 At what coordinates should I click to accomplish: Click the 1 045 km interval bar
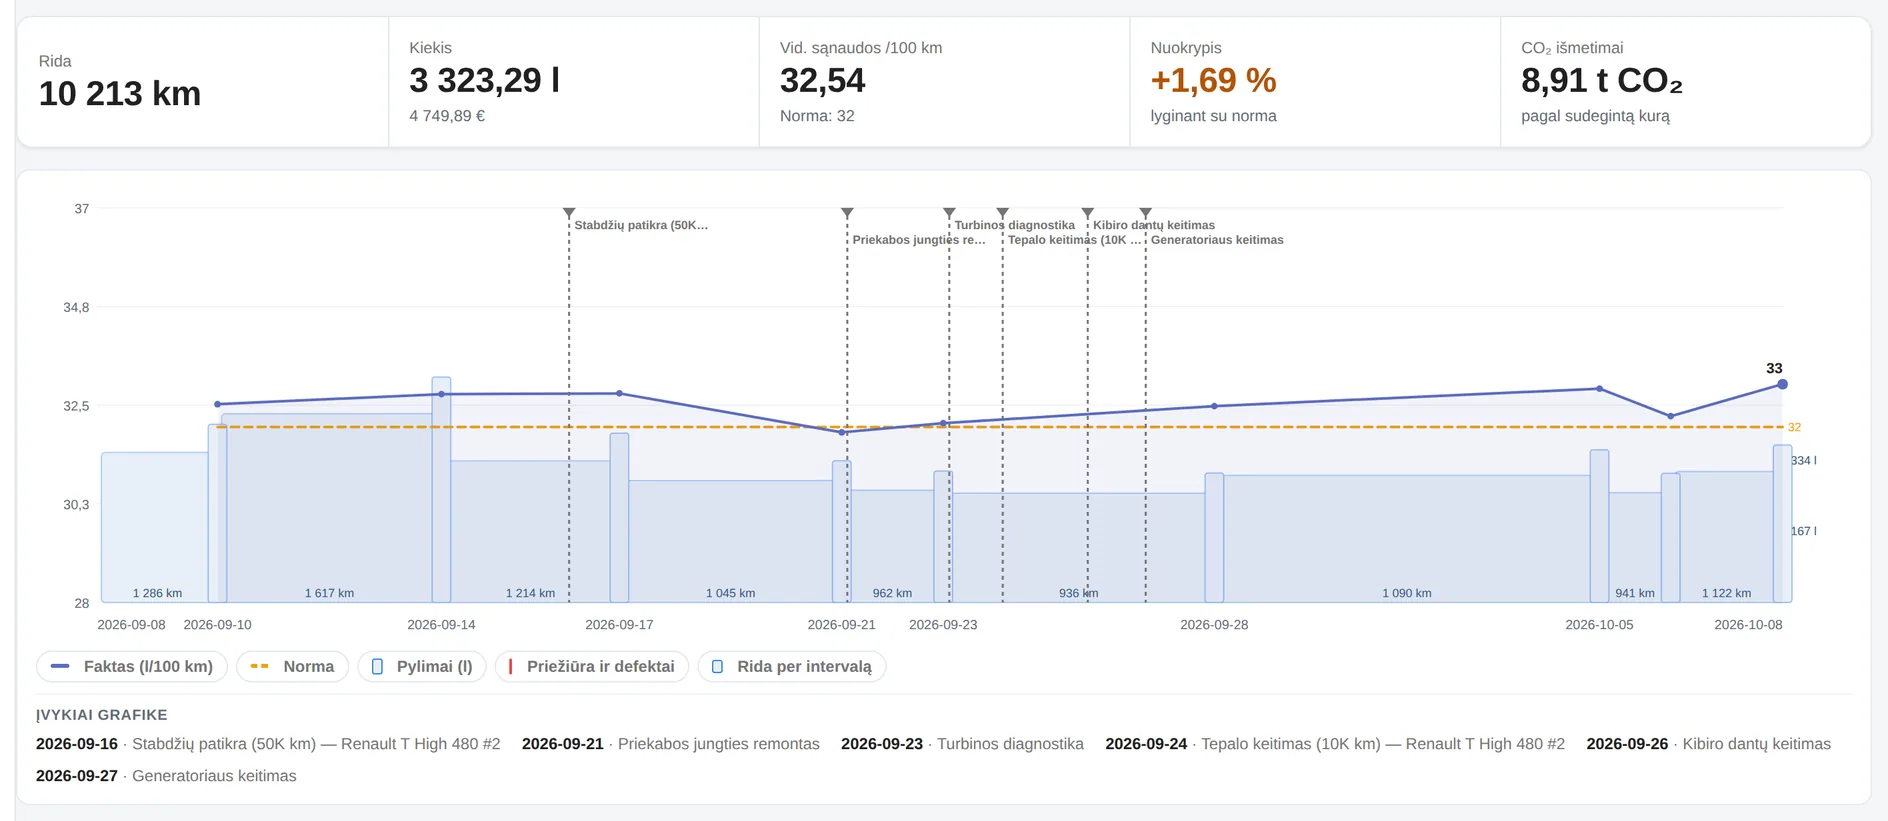tap(730, 541)
